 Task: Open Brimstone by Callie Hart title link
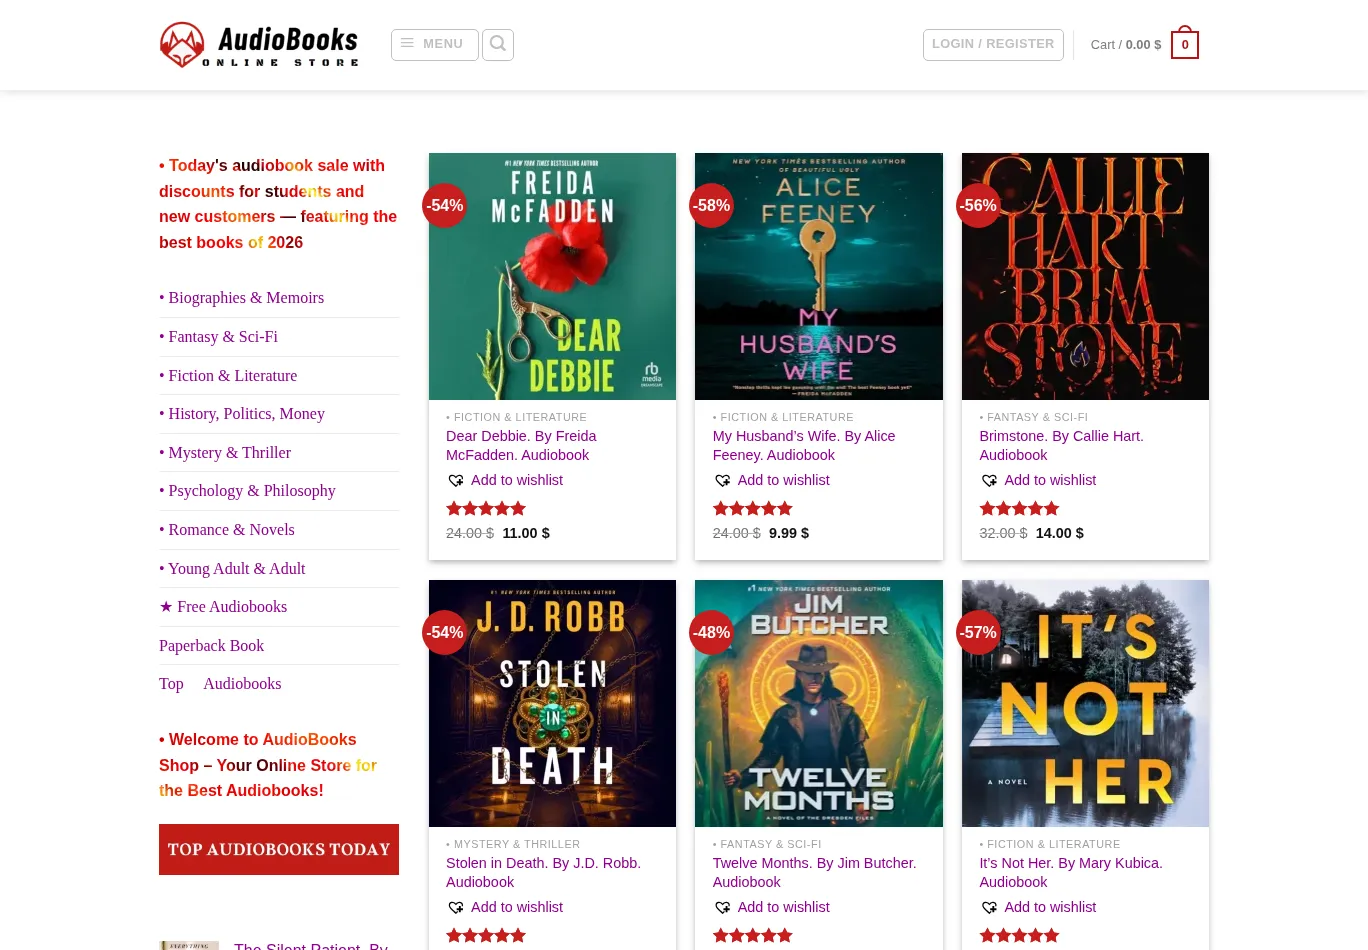1061,445
